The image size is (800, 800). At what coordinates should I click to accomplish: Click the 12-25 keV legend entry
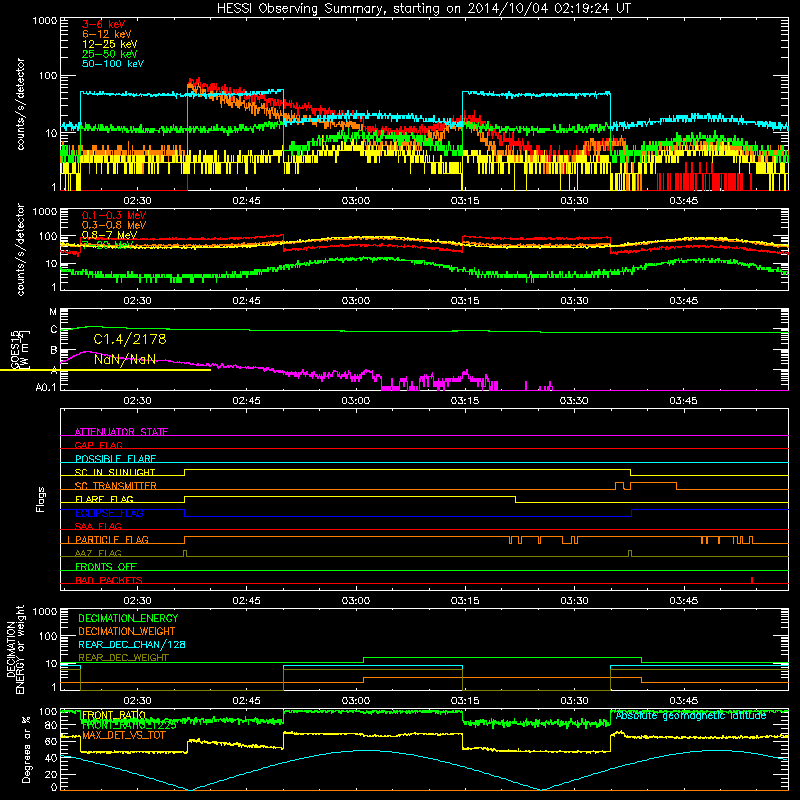pos(110,44)
